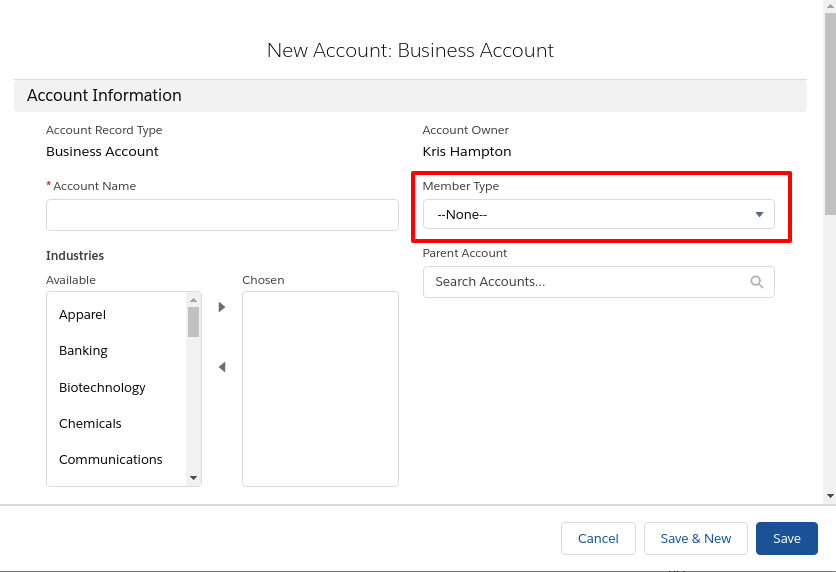The height and width of the screenshot is (572, 836).
Task: Move selected industry to Chosen list arrow
Action: point(222,307)
